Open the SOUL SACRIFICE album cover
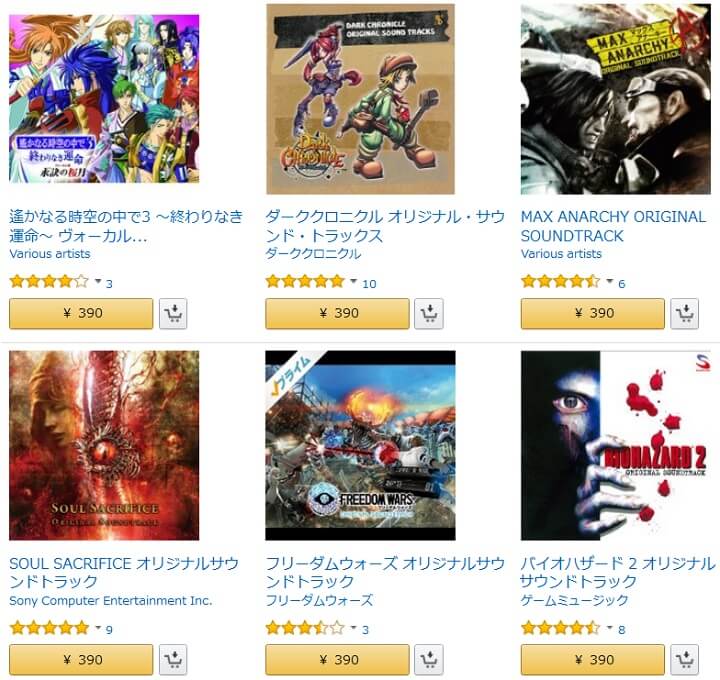The height and width of the screenshot is (680, 720). (x=104, y=445)
